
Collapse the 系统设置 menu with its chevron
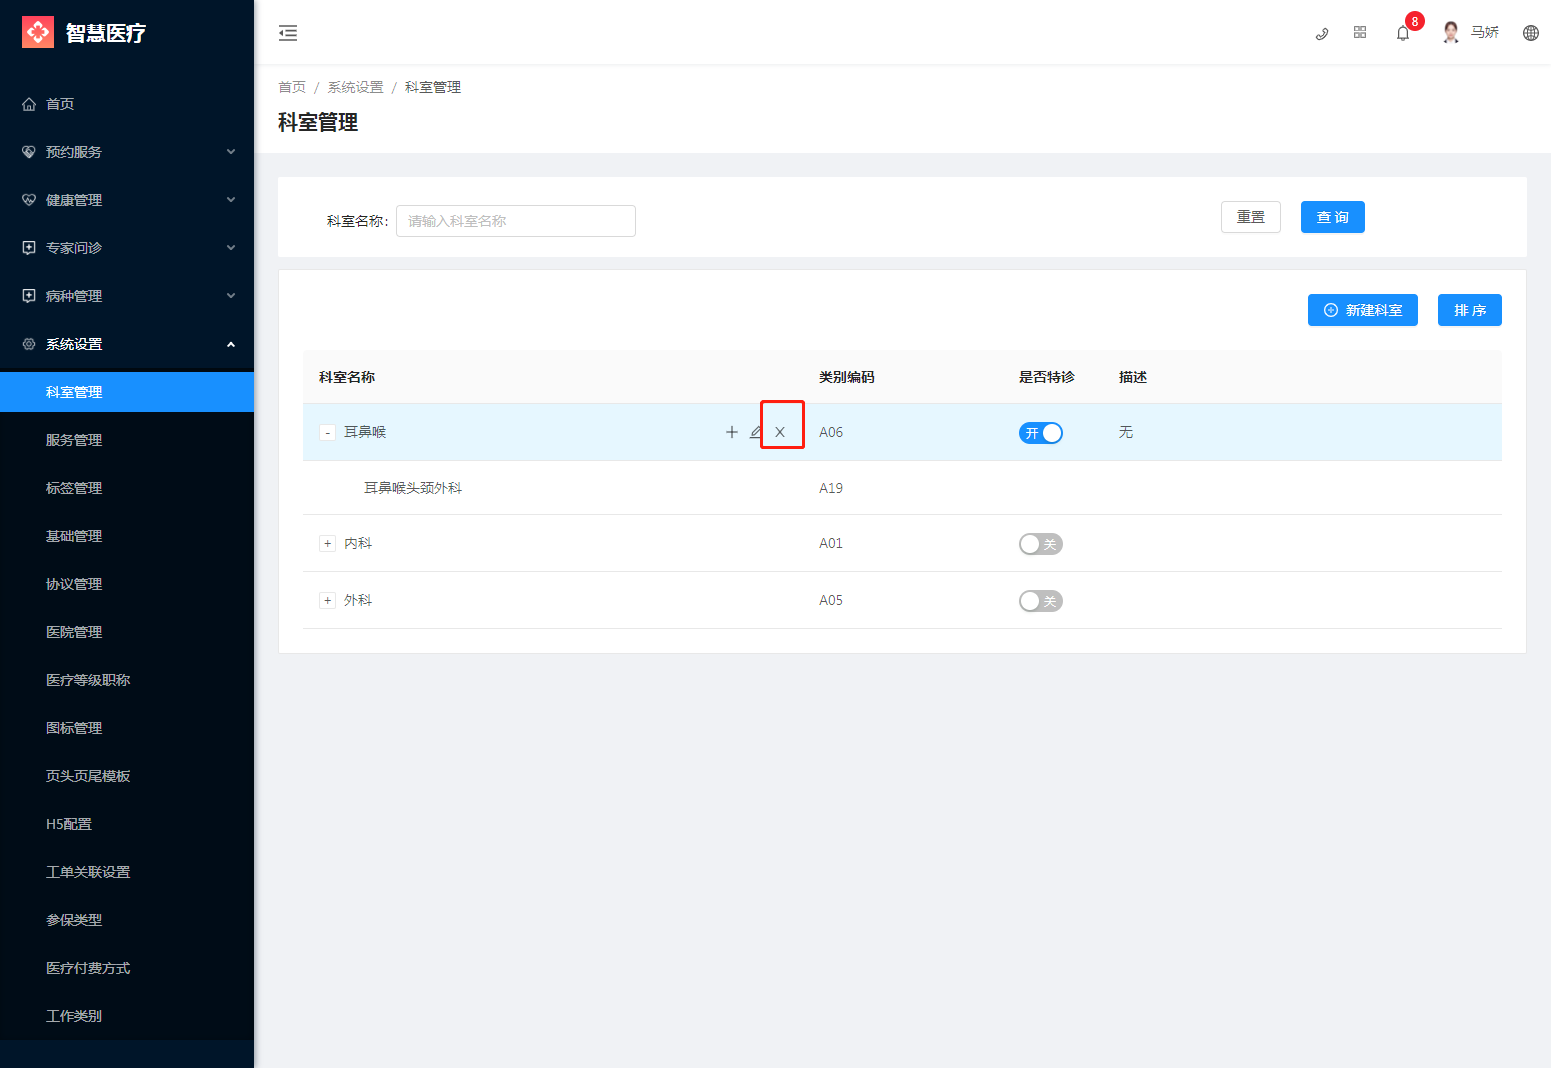point(231,344)
